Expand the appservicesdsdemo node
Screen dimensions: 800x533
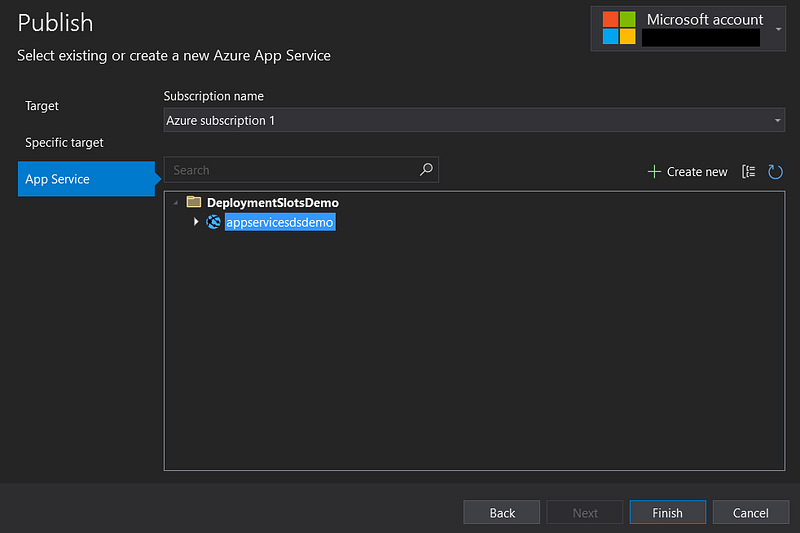pyautogui.click(x=196, y=222)
